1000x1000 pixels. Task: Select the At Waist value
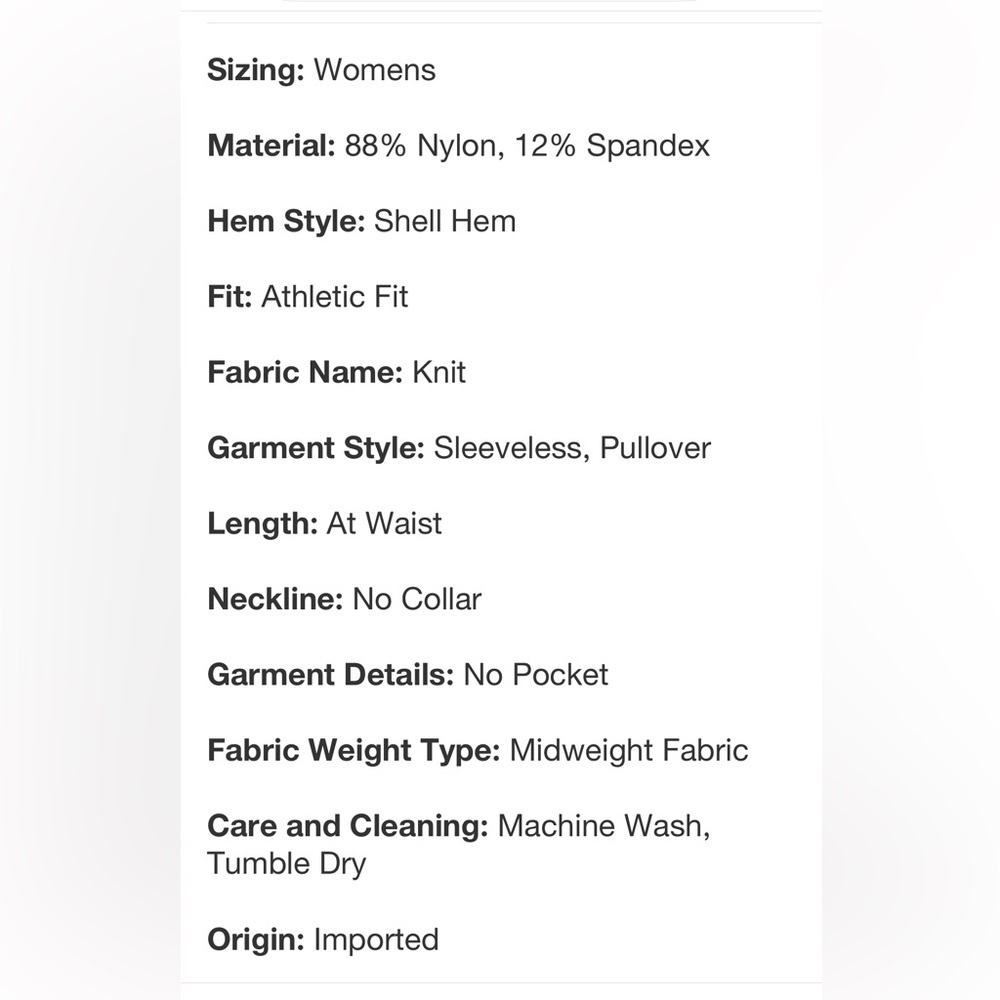click(x=384, y=524)
